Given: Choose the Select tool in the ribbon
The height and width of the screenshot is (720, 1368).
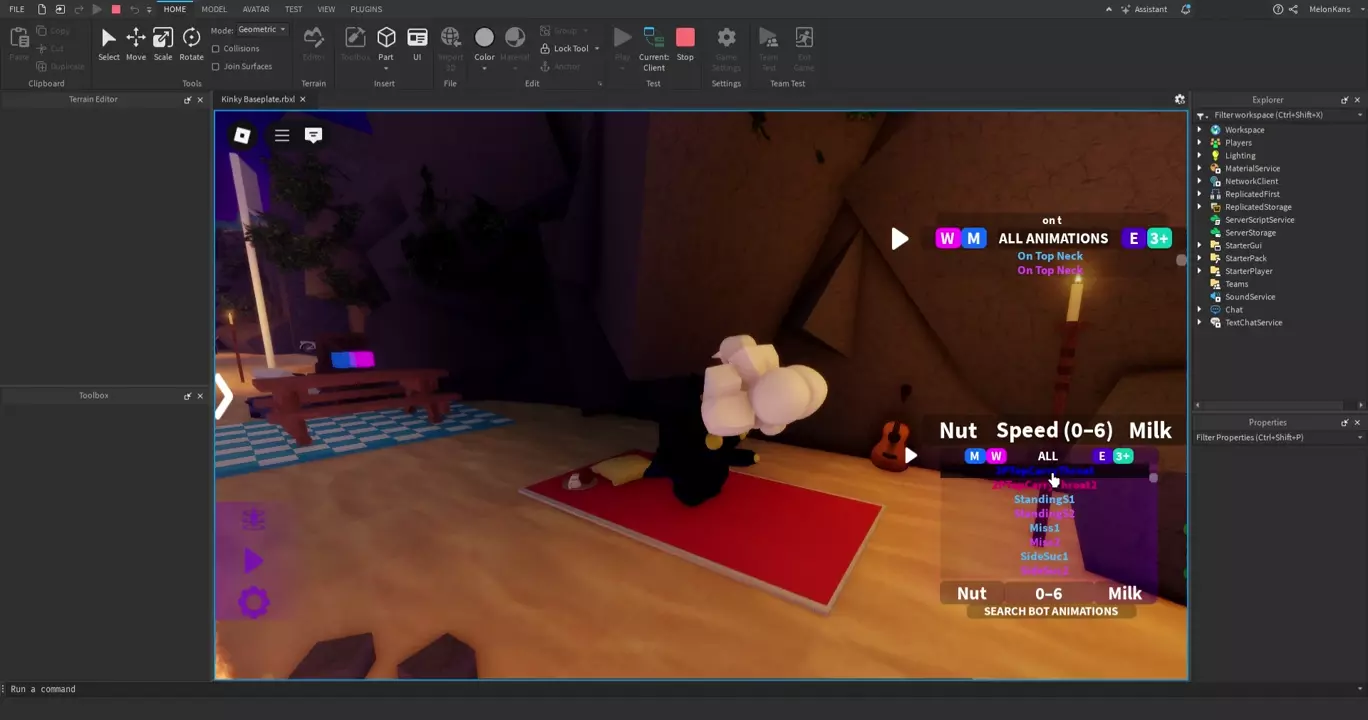Looking at the screenshot, I should click(x=108, y=44).
